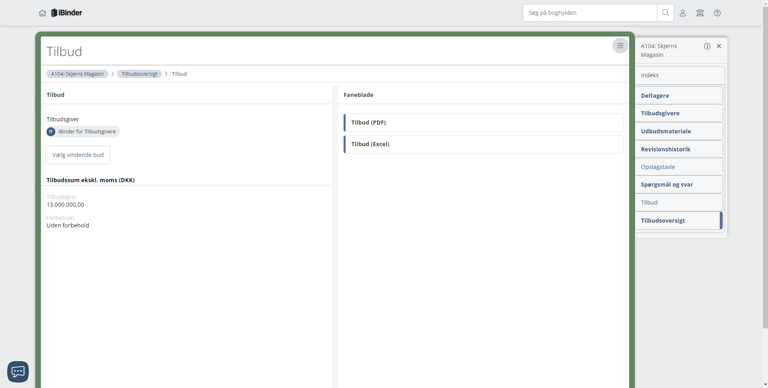Click the iBinder for Tilbudsgivere avatar icon
The height and width of the screenshot is (388, 768).
51,132
